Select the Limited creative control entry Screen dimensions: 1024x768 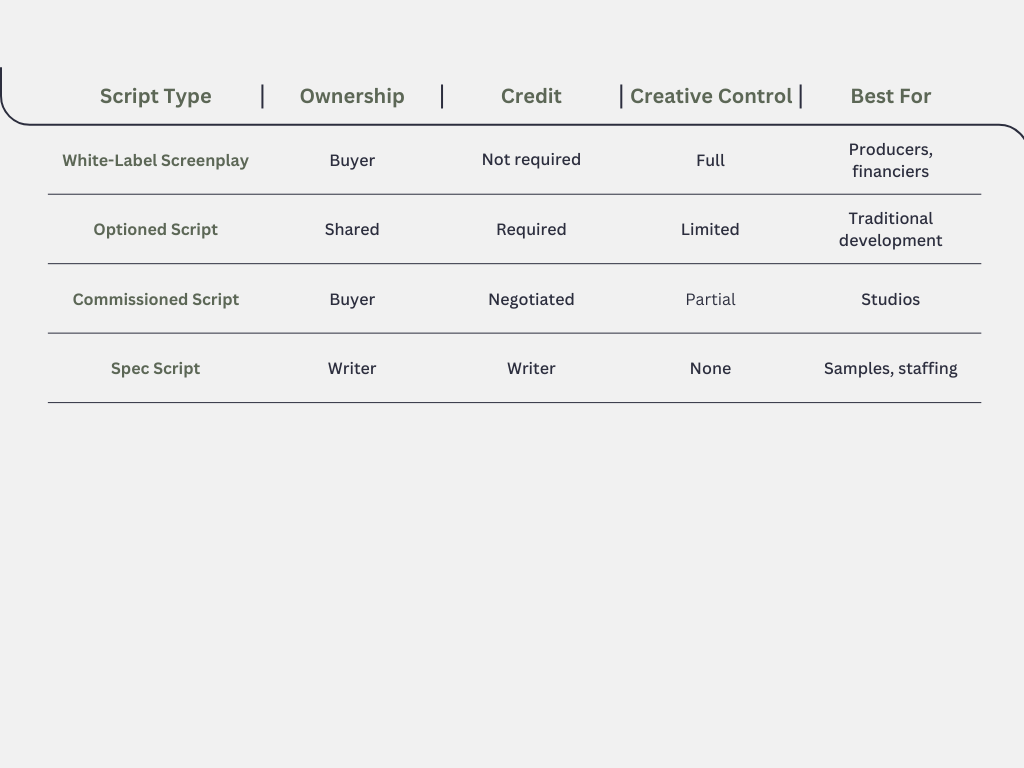click(710, 229)
